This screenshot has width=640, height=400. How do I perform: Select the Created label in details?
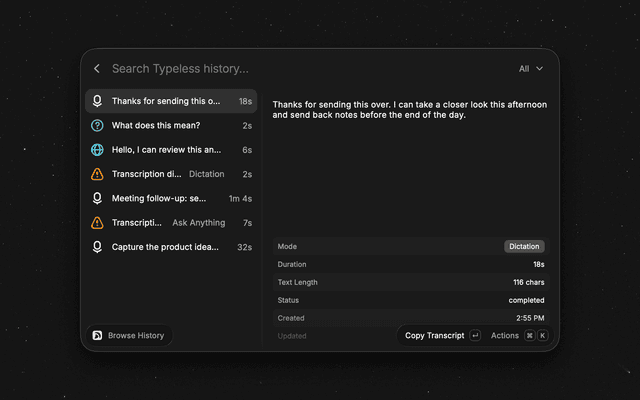coord(291,318)
